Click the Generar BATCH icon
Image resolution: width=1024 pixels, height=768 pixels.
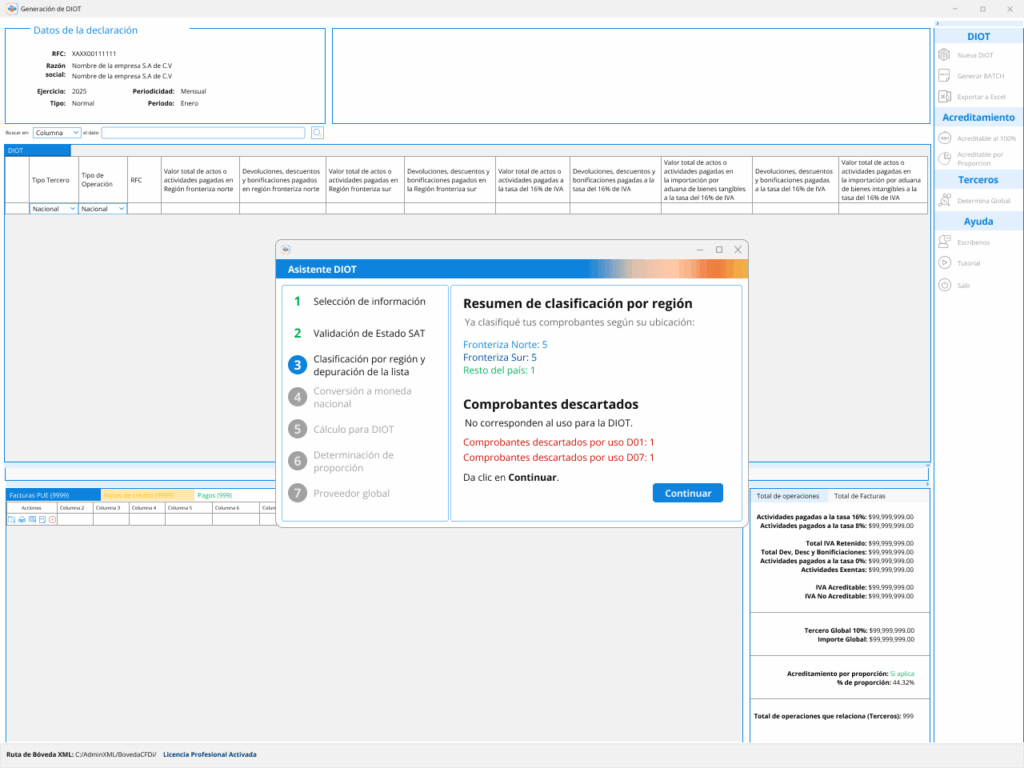click(944, 76)
